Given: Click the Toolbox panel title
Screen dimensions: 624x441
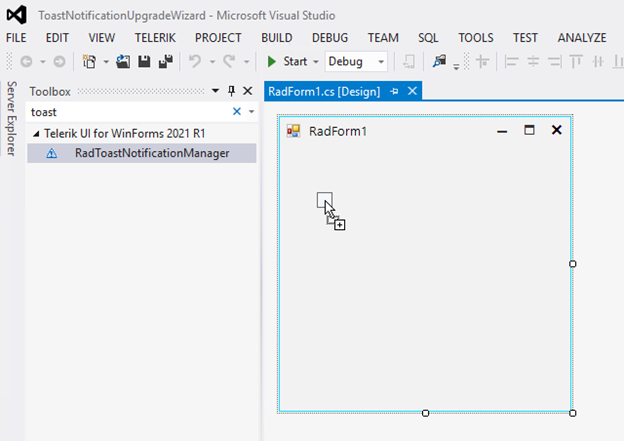Looking at the screenshot, I should (x=50, y=92).
